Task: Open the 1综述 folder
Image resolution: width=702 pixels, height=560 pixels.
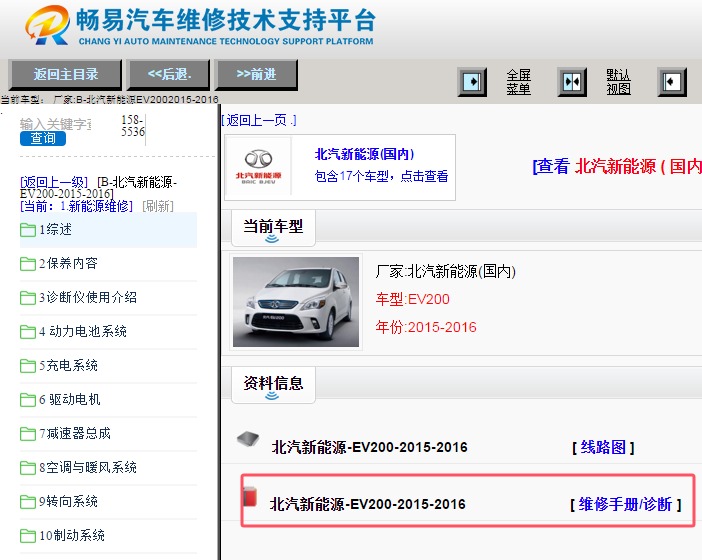Action: pyautogui.click(x=108, y=230)
